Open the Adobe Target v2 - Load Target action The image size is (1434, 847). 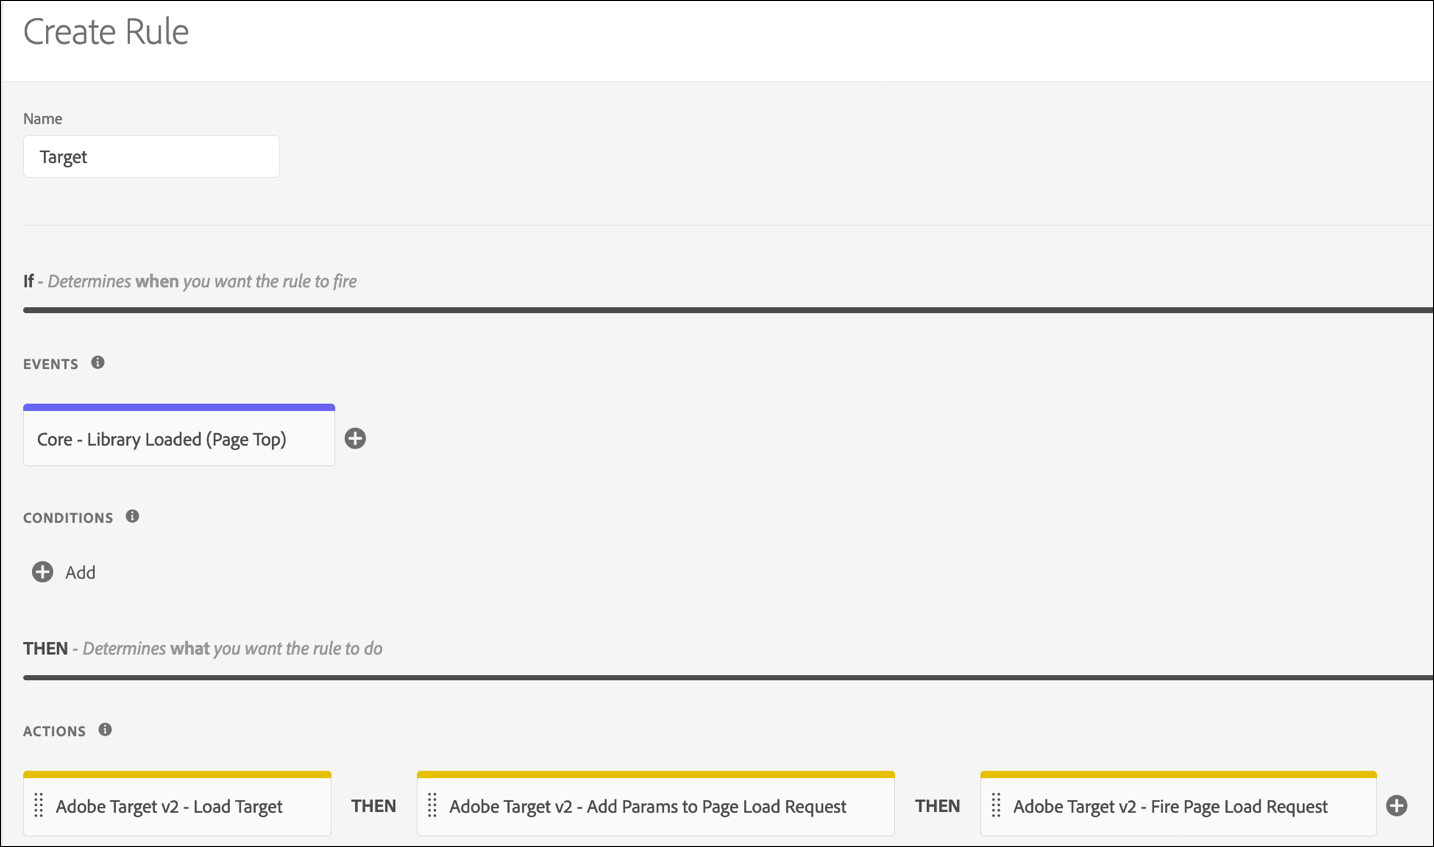tap(177, 804)
